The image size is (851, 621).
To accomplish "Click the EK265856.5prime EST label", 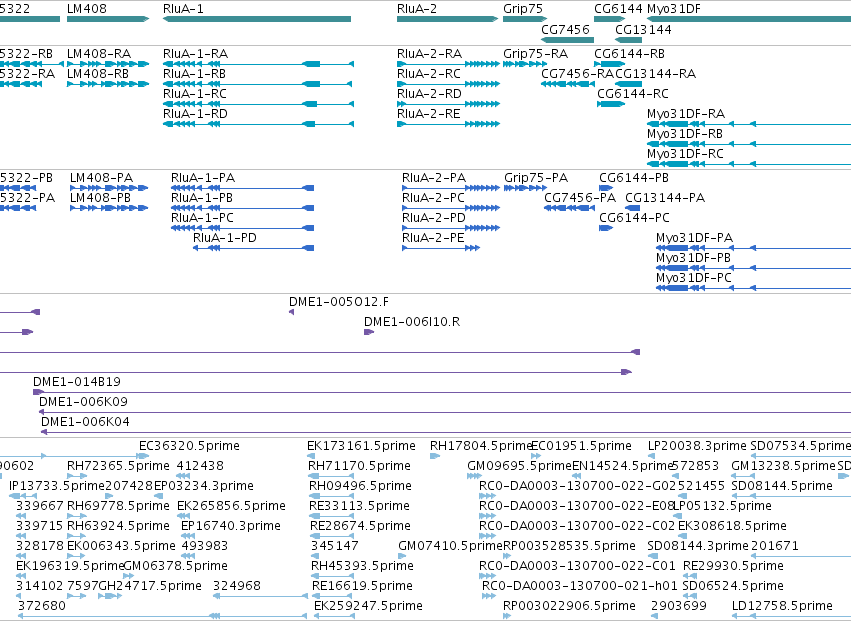I will (232, 506).
